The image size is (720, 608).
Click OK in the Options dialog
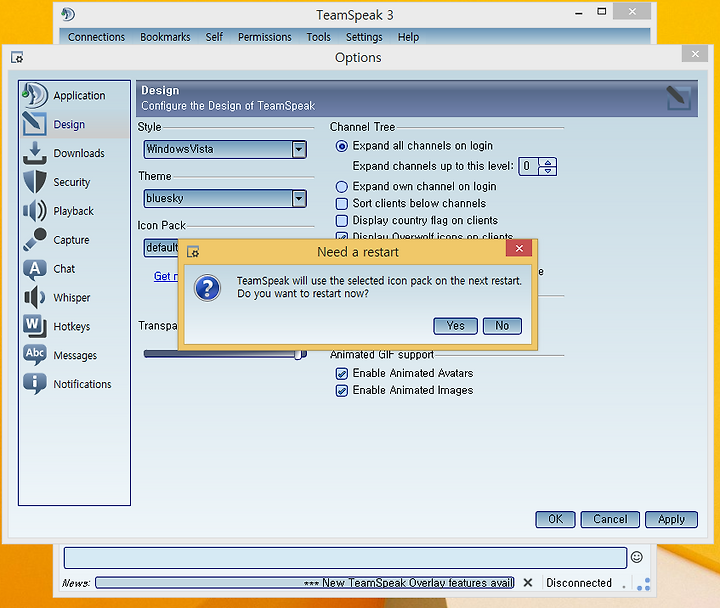pyautogui.click(x=555, y=519)
